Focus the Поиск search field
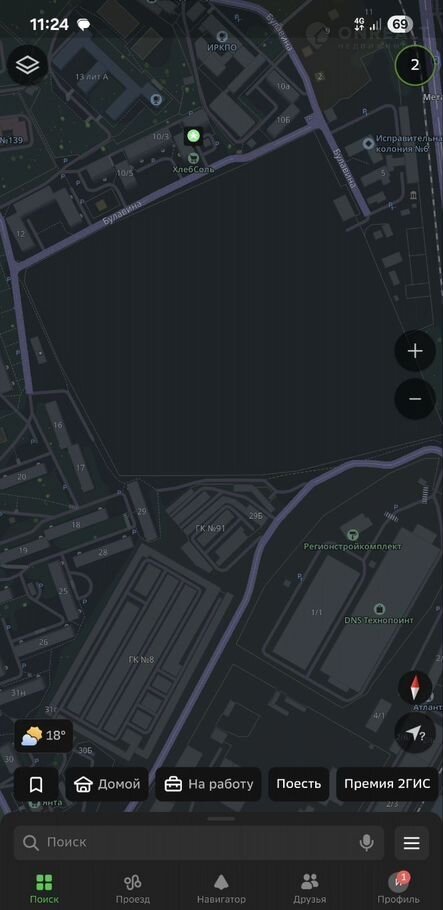Image resolution: width=443 pixels, height=910 pixels. [x=199, y=843]
